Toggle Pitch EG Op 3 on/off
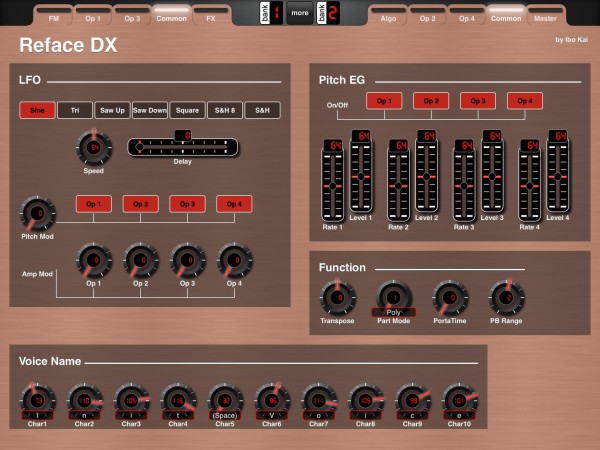 pos(478,101)
